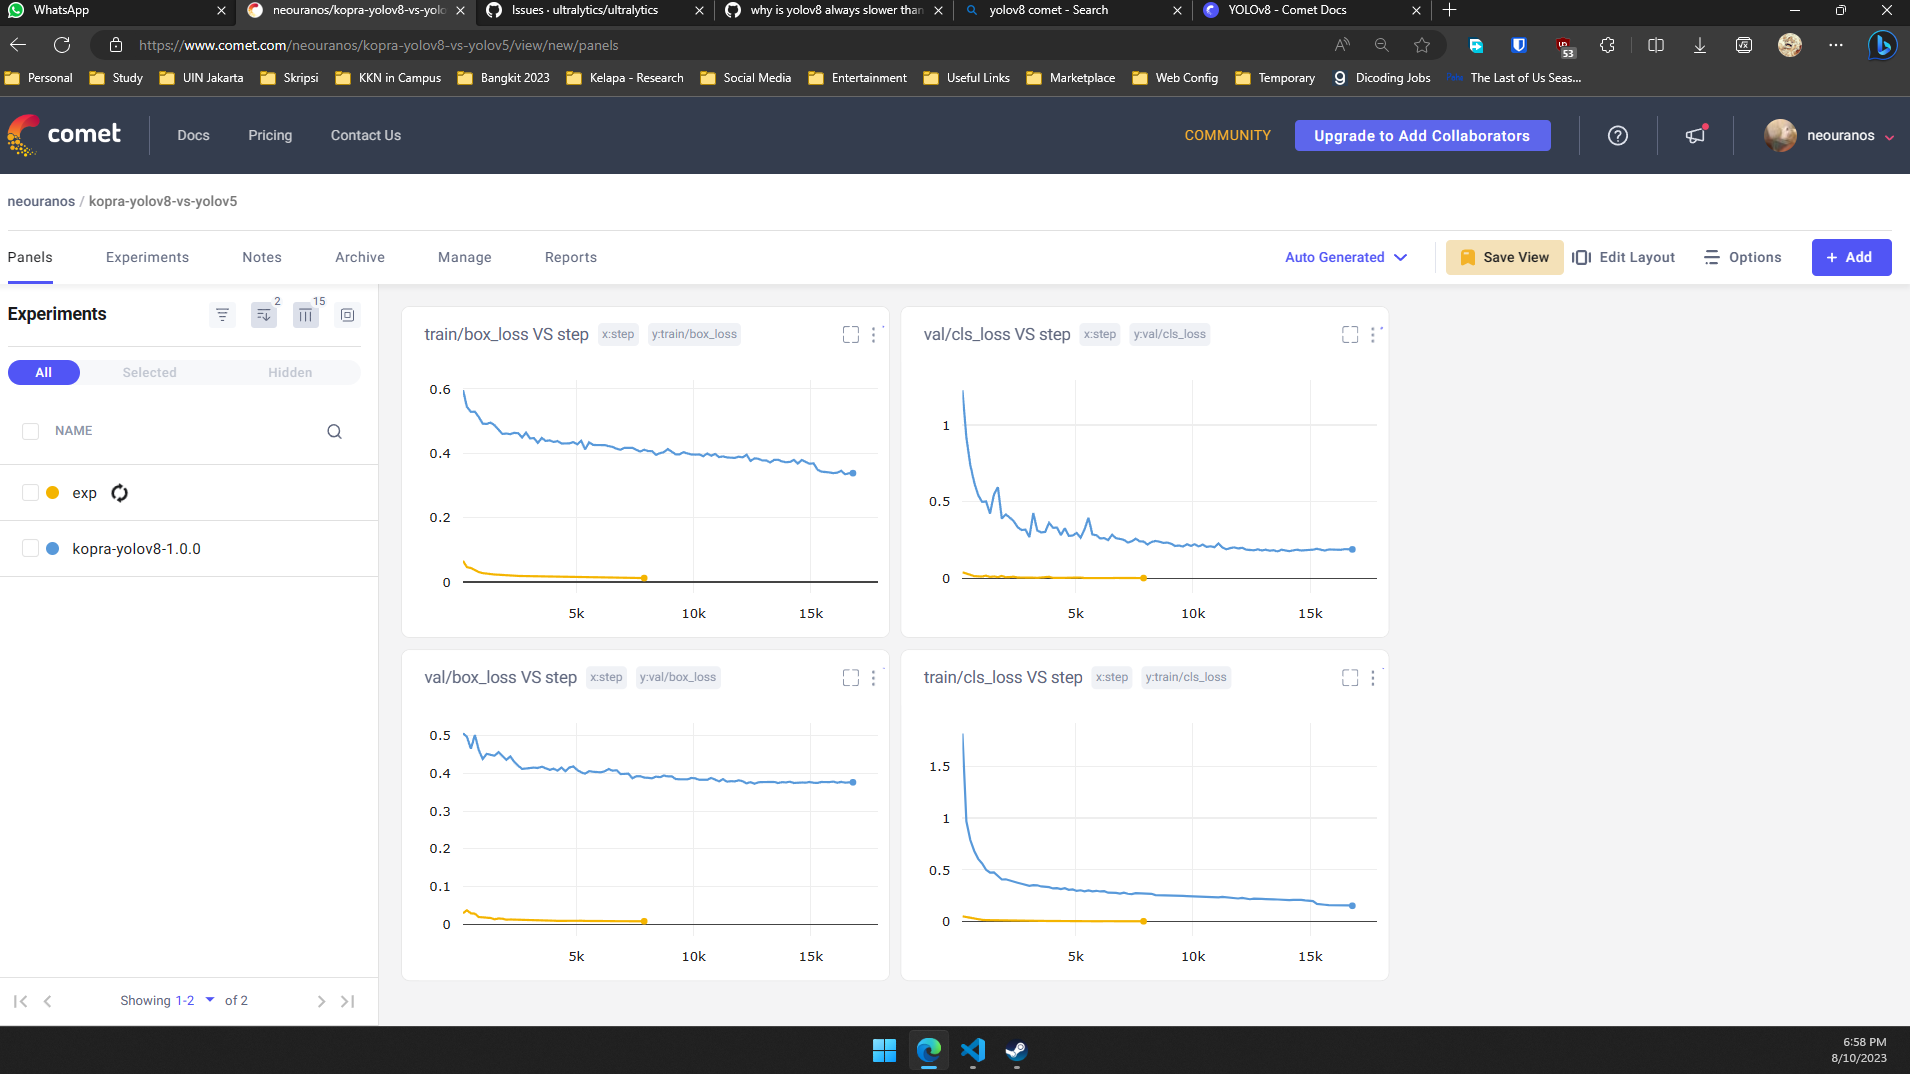Toggle the select-all checkbox in NAME header
The height and width of the screenshot is (1074, 1910).
[28, 430]
